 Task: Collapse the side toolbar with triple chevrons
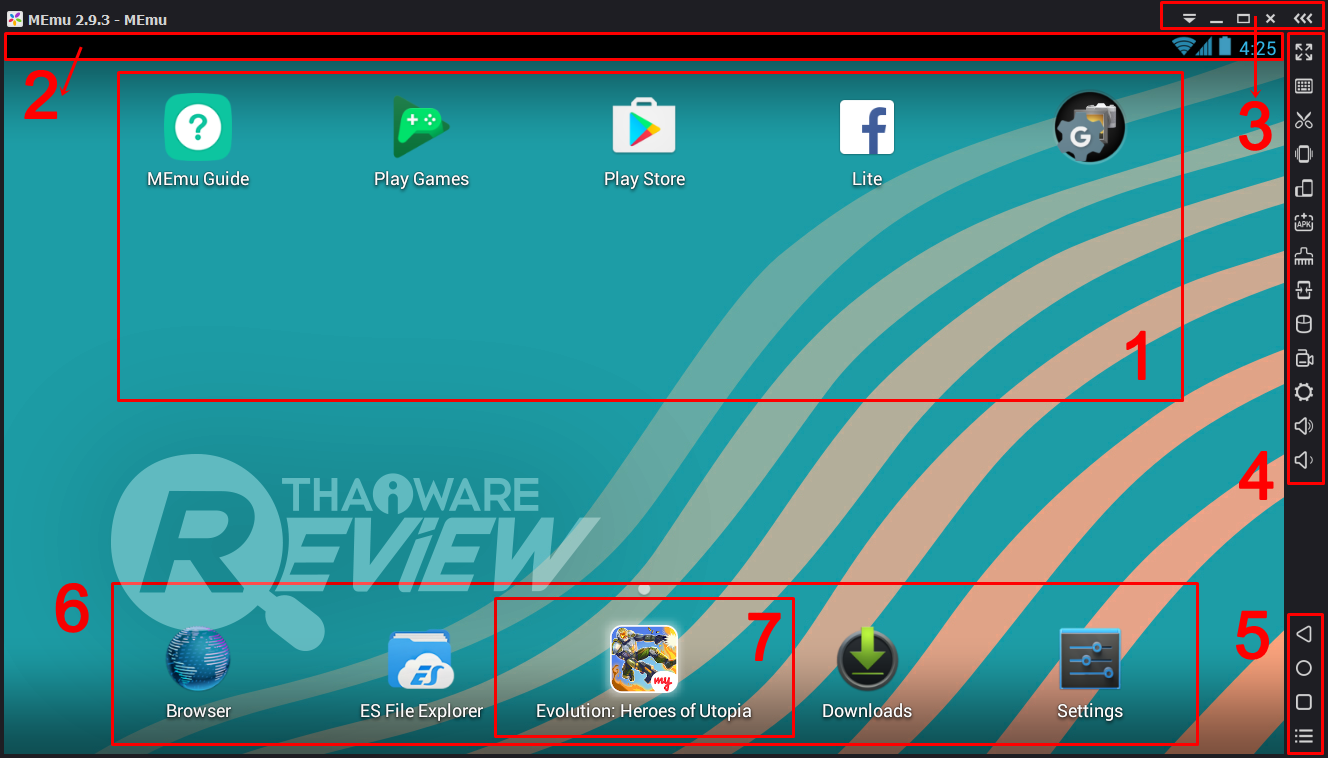pyautogui.click(x=1303, y=18)
